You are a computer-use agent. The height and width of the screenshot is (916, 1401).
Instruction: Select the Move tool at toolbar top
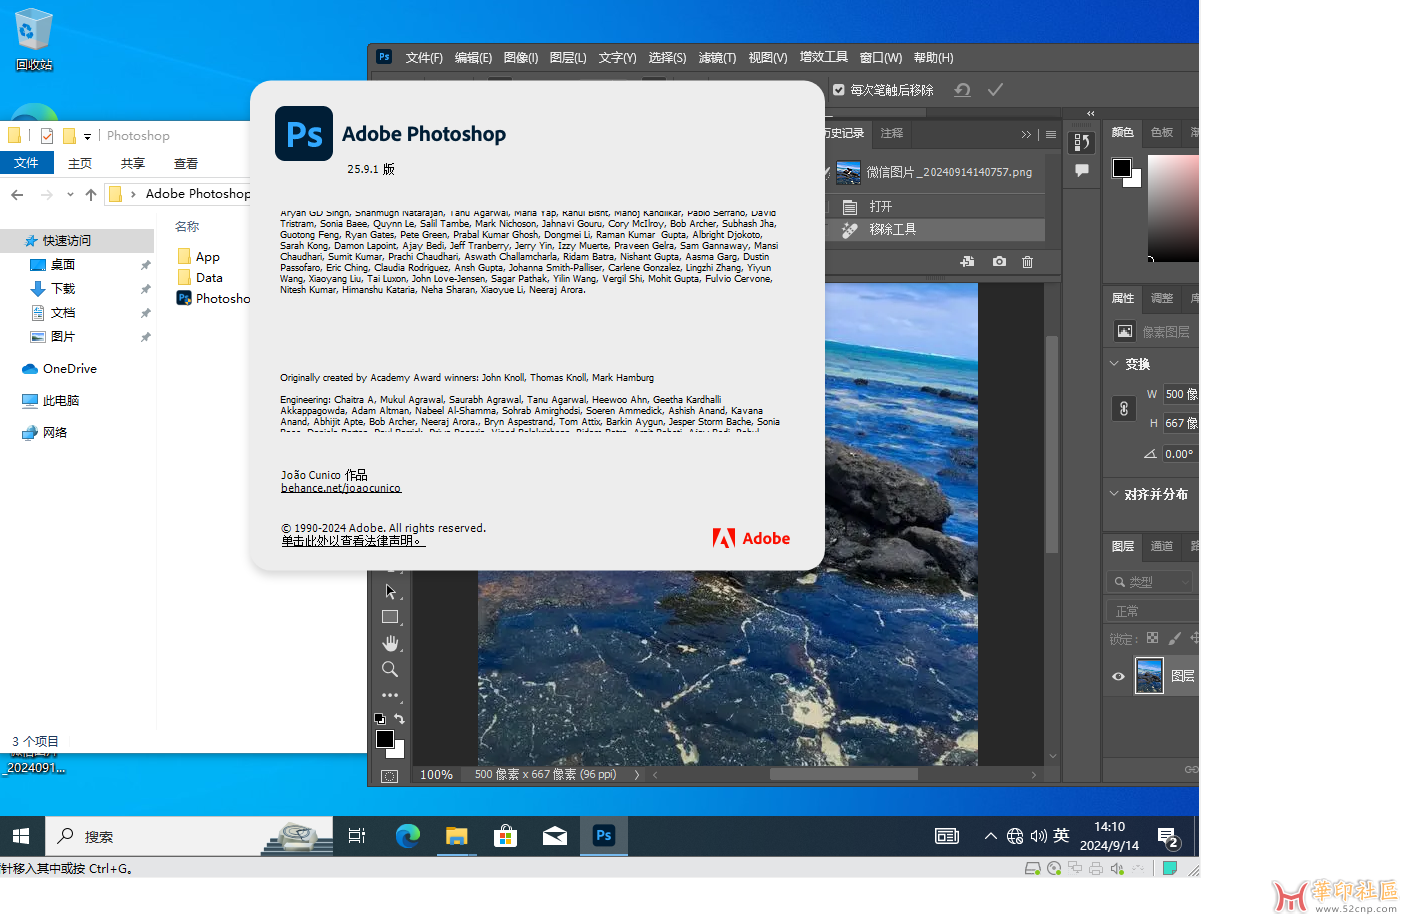tap(390, 590)
